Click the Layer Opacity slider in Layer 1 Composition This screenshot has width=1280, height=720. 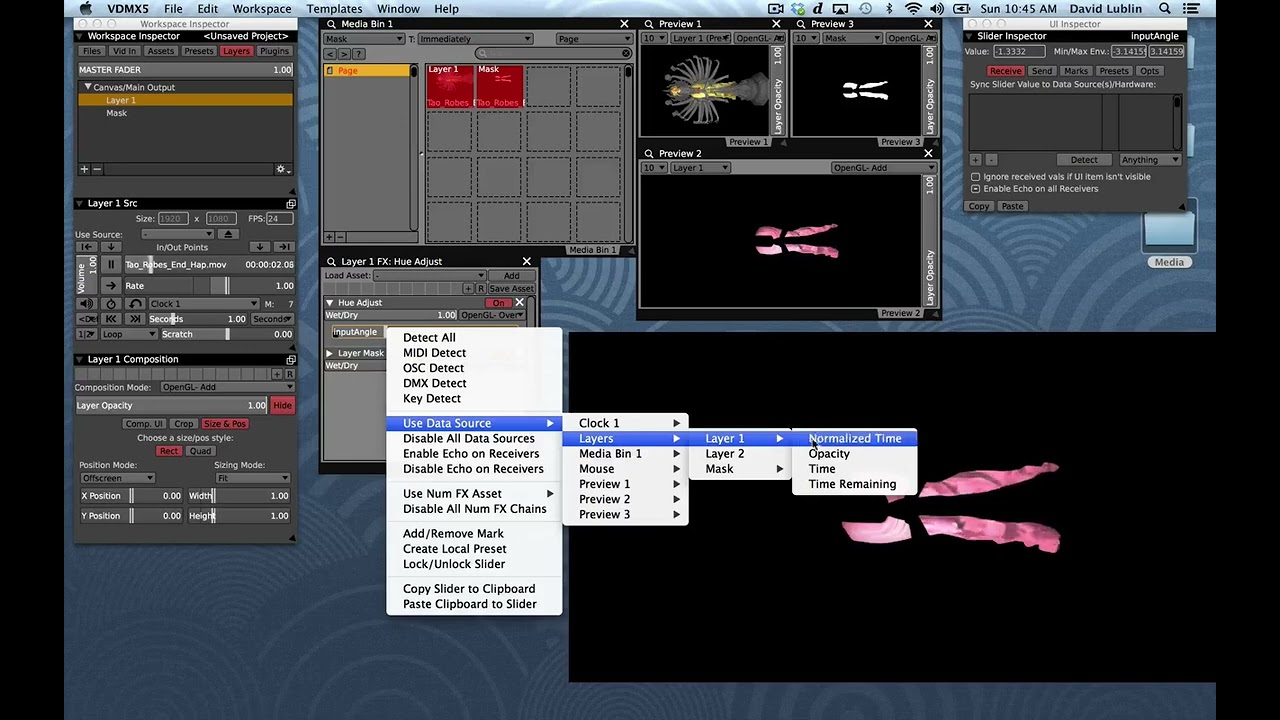[172, 406]
